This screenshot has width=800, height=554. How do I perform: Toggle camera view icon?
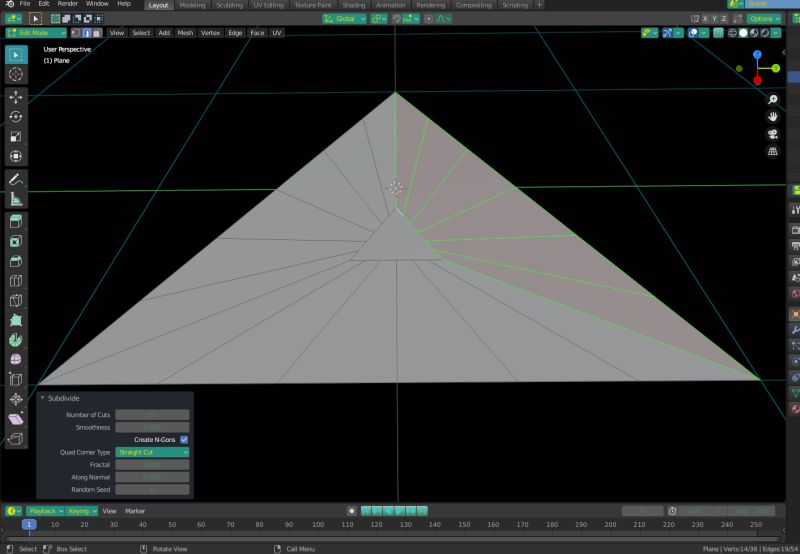coord(773,134)
